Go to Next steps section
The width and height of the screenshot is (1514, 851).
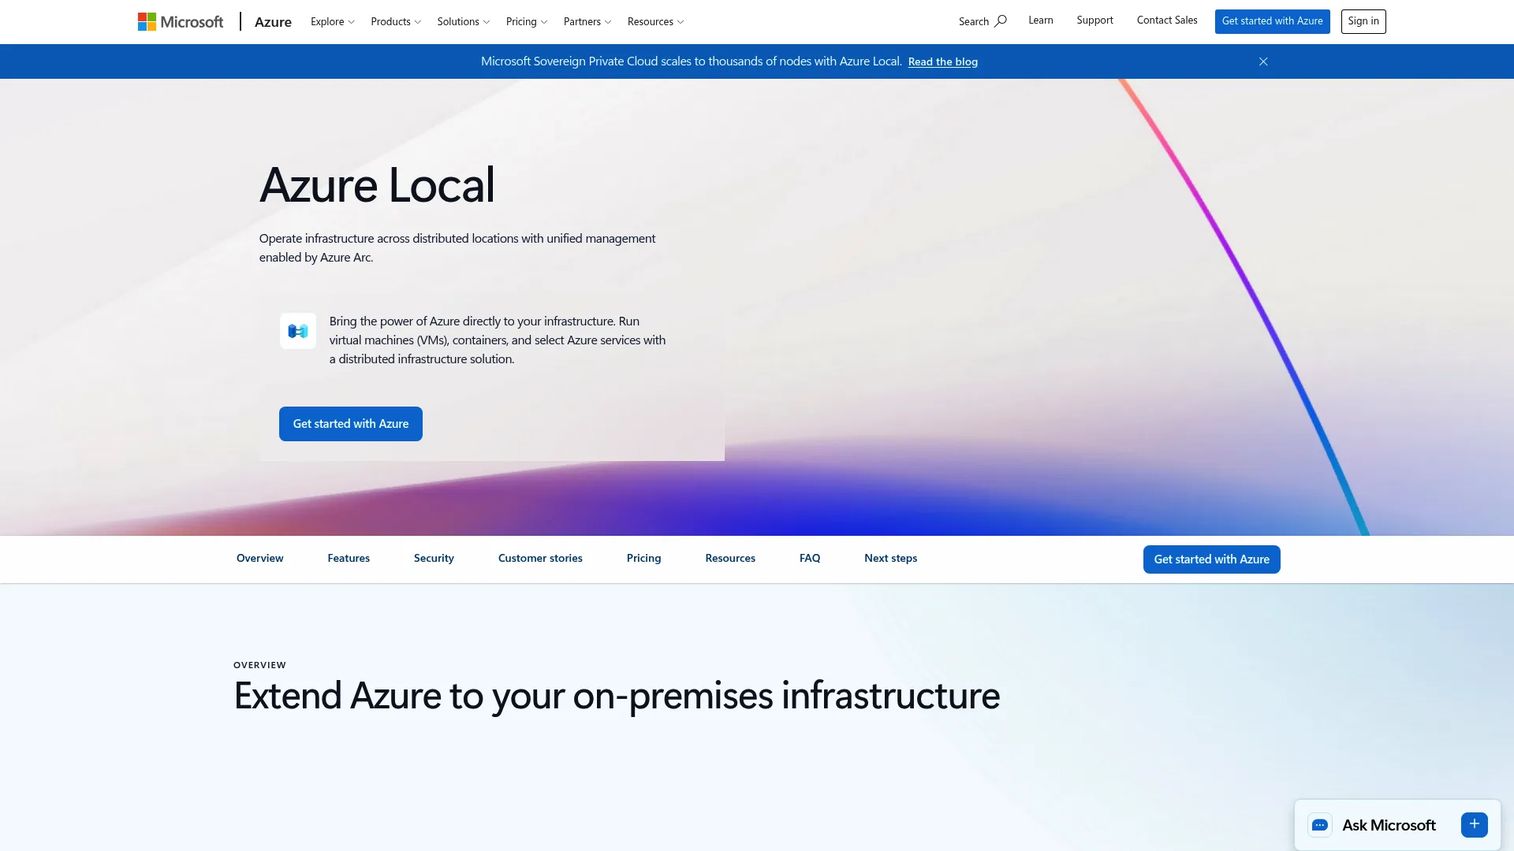tap(891, 558)
